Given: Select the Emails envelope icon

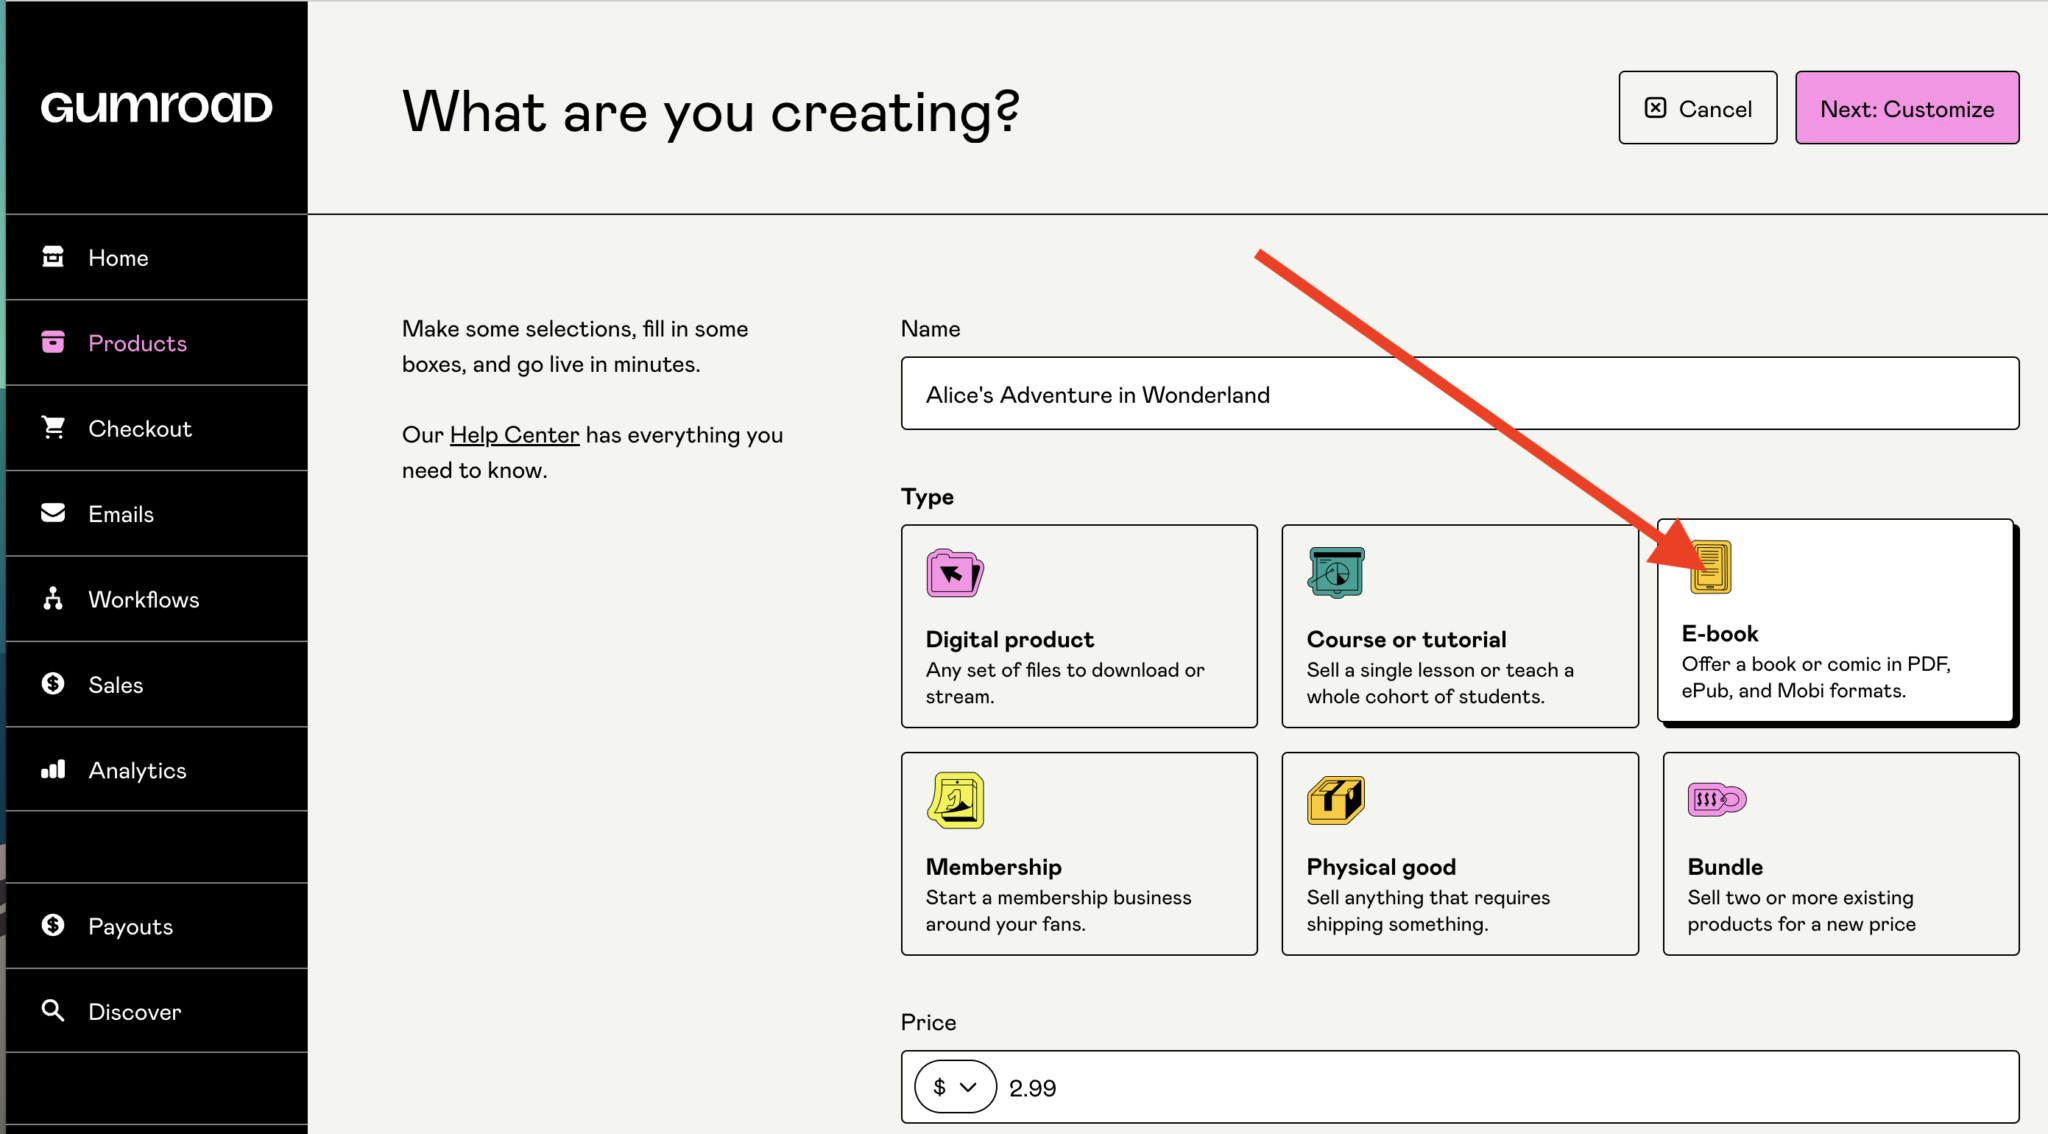Looking at the screenshot, I should click(53, 513).
